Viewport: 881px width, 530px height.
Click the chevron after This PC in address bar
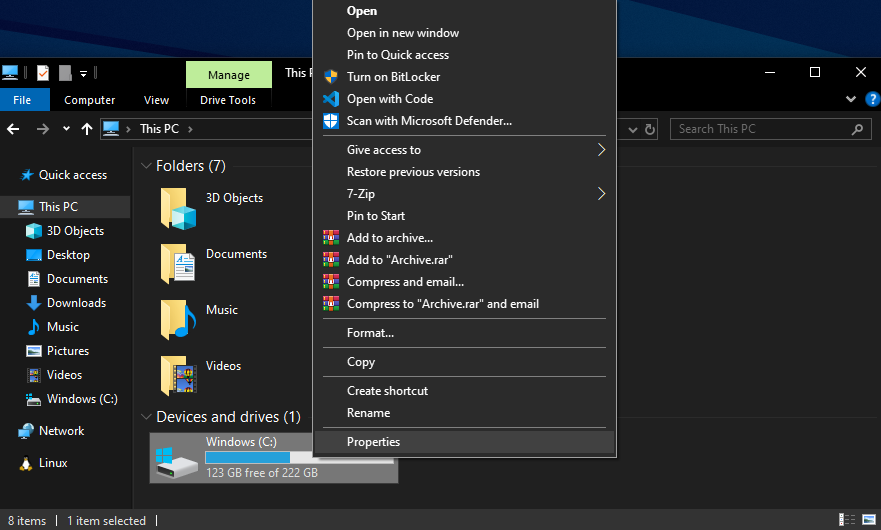(190, 129)
